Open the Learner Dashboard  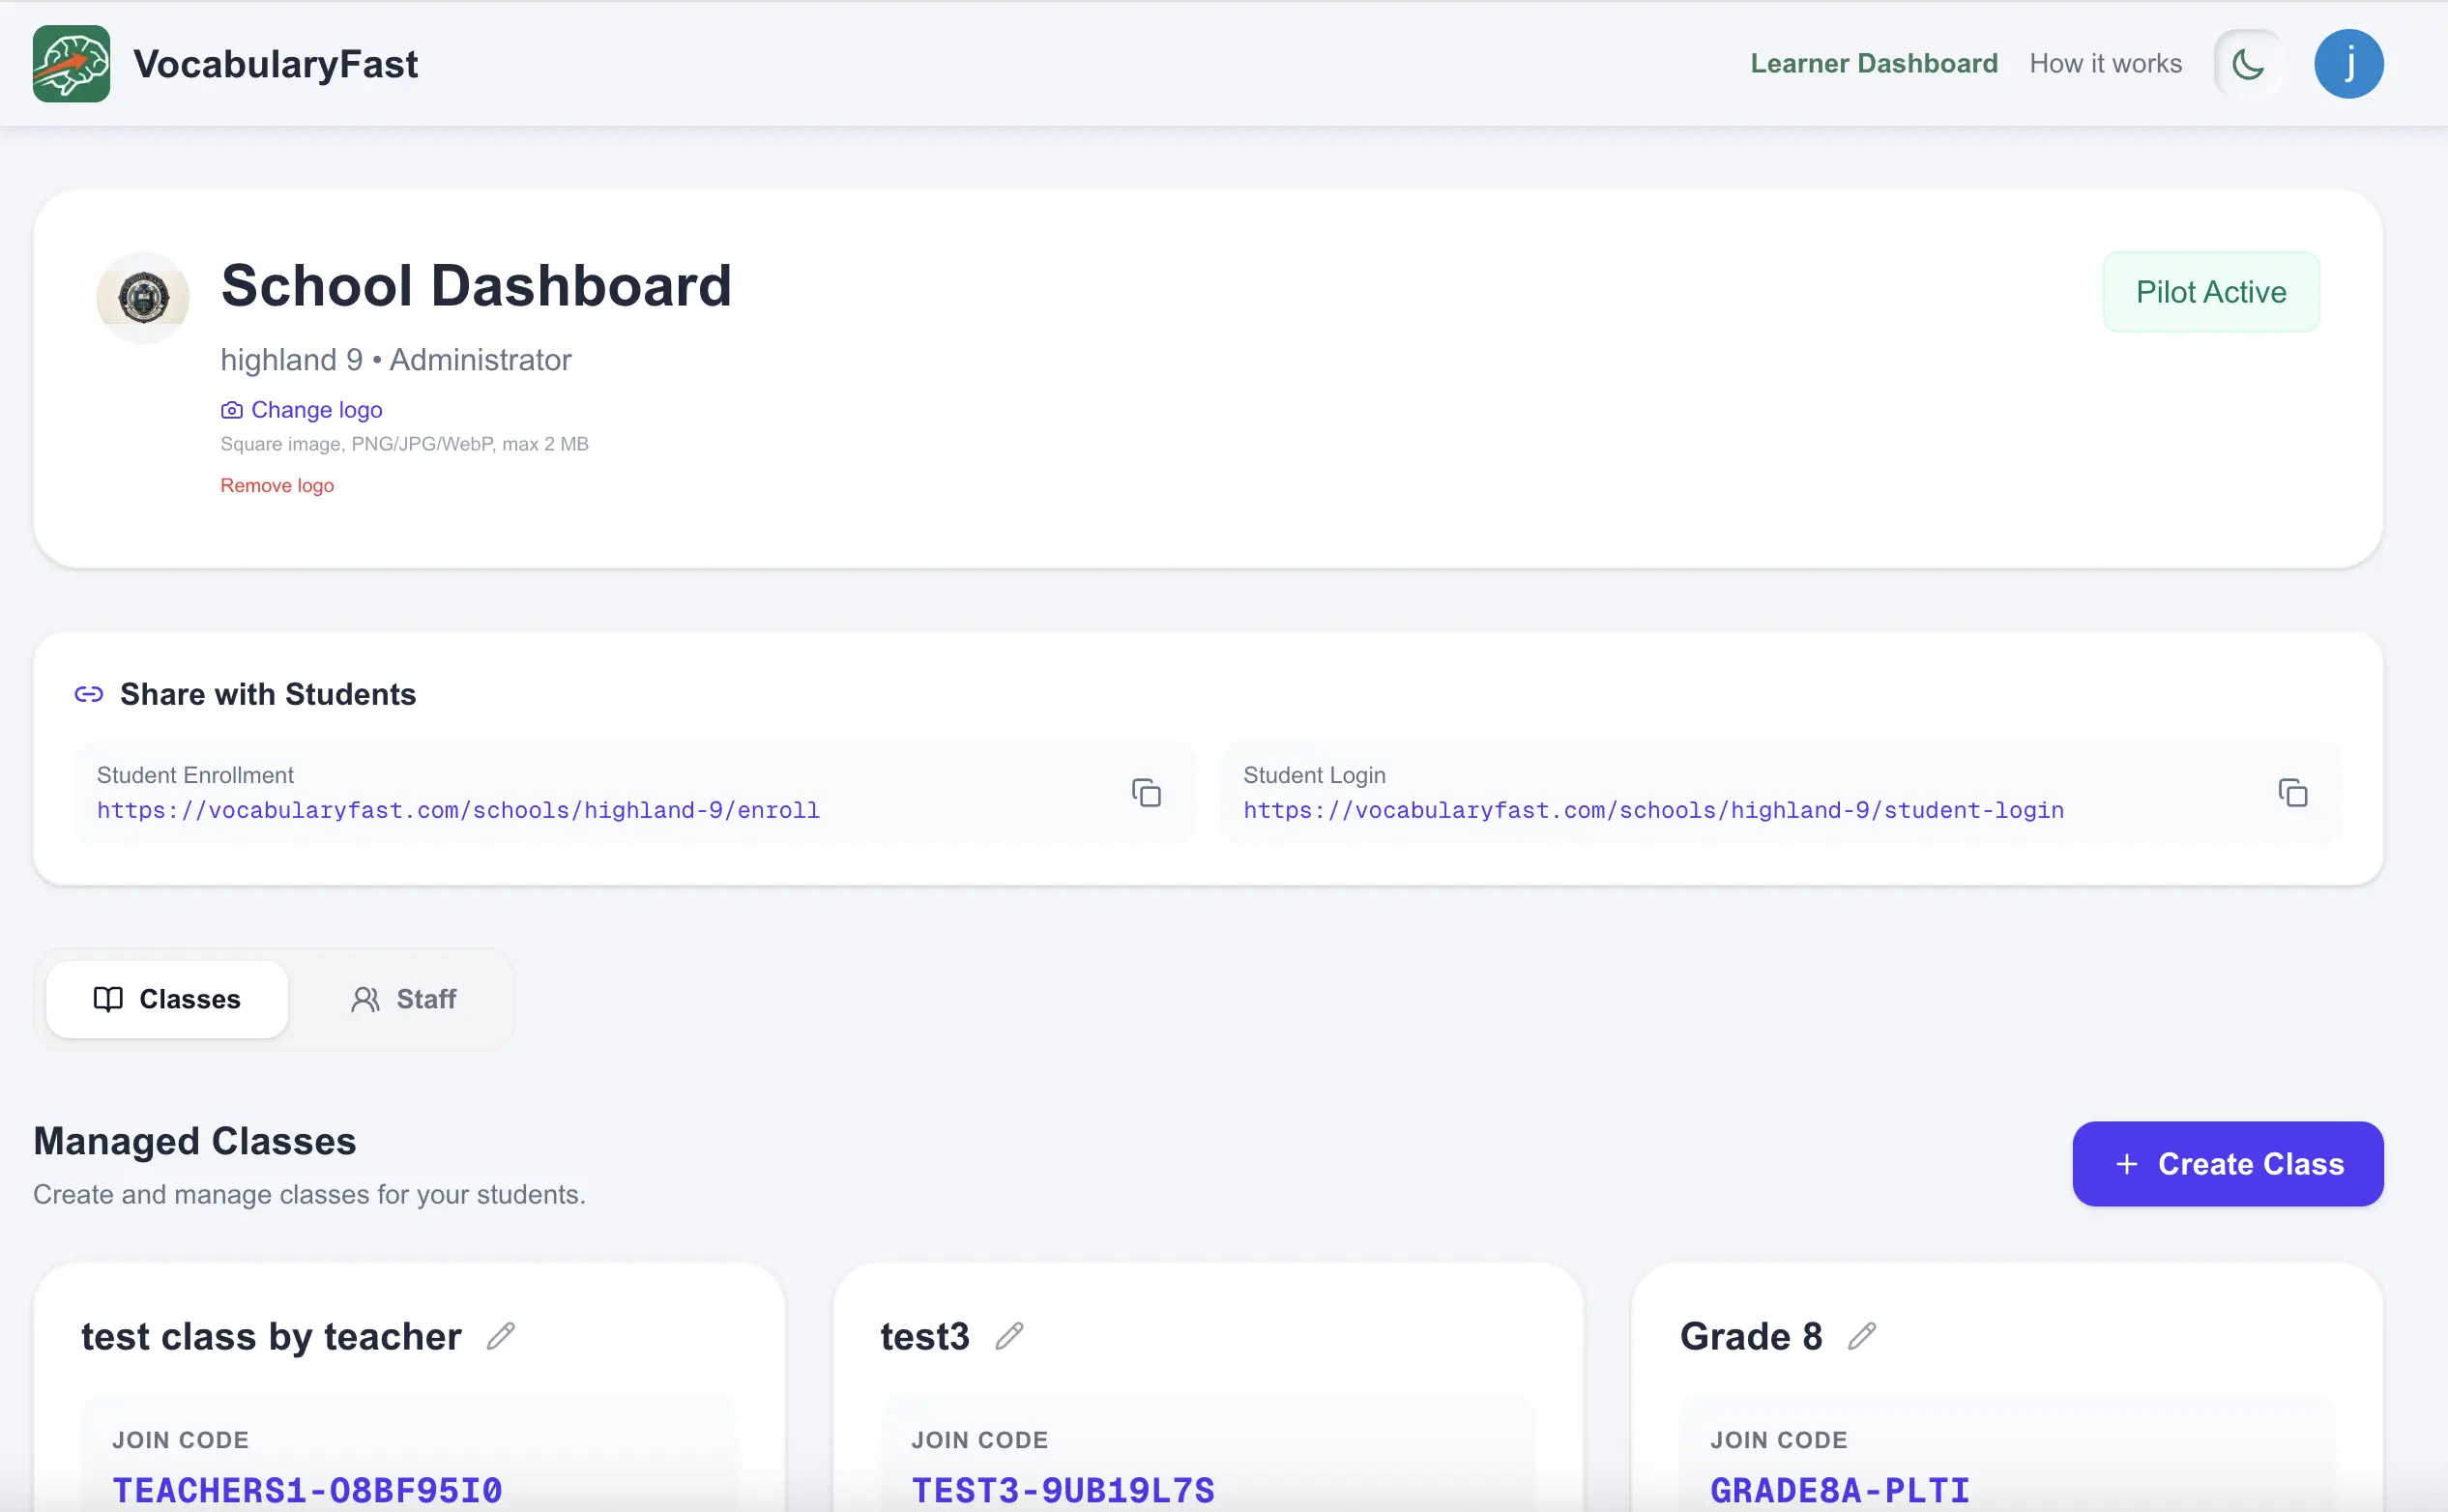[x=1873, y=63]
